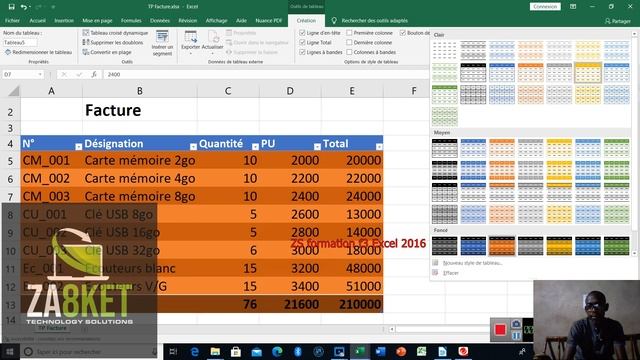
Task: Click the formula bar showing 2400
Action: click(x=265, y=74)
